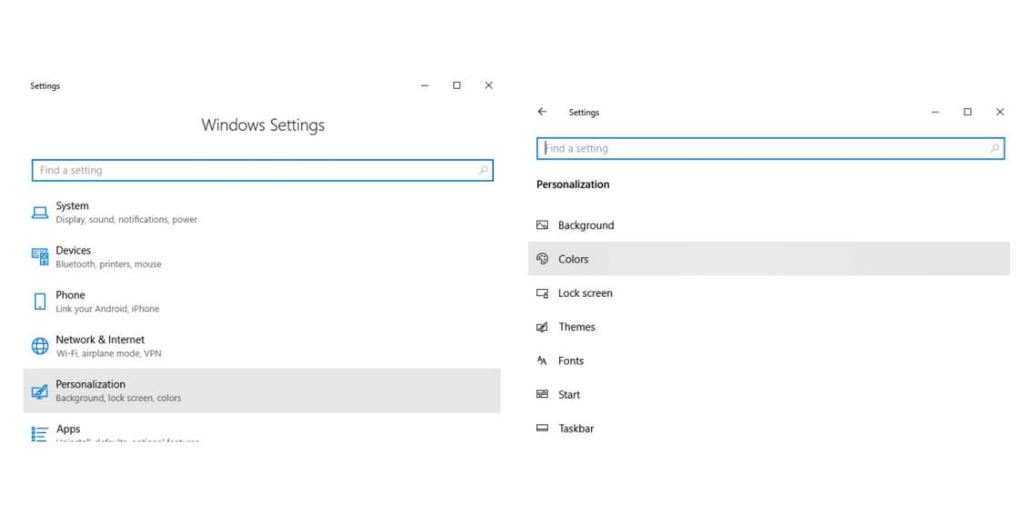This screenshot has height=530, width=1027.
Task: Click the Phone icon
Action: [40, 301]
